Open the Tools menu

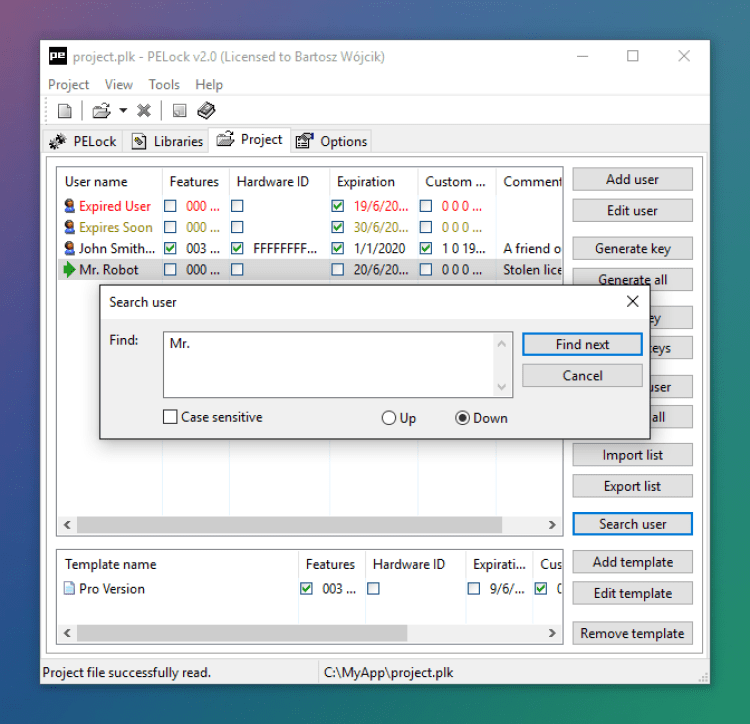point(164,85)
